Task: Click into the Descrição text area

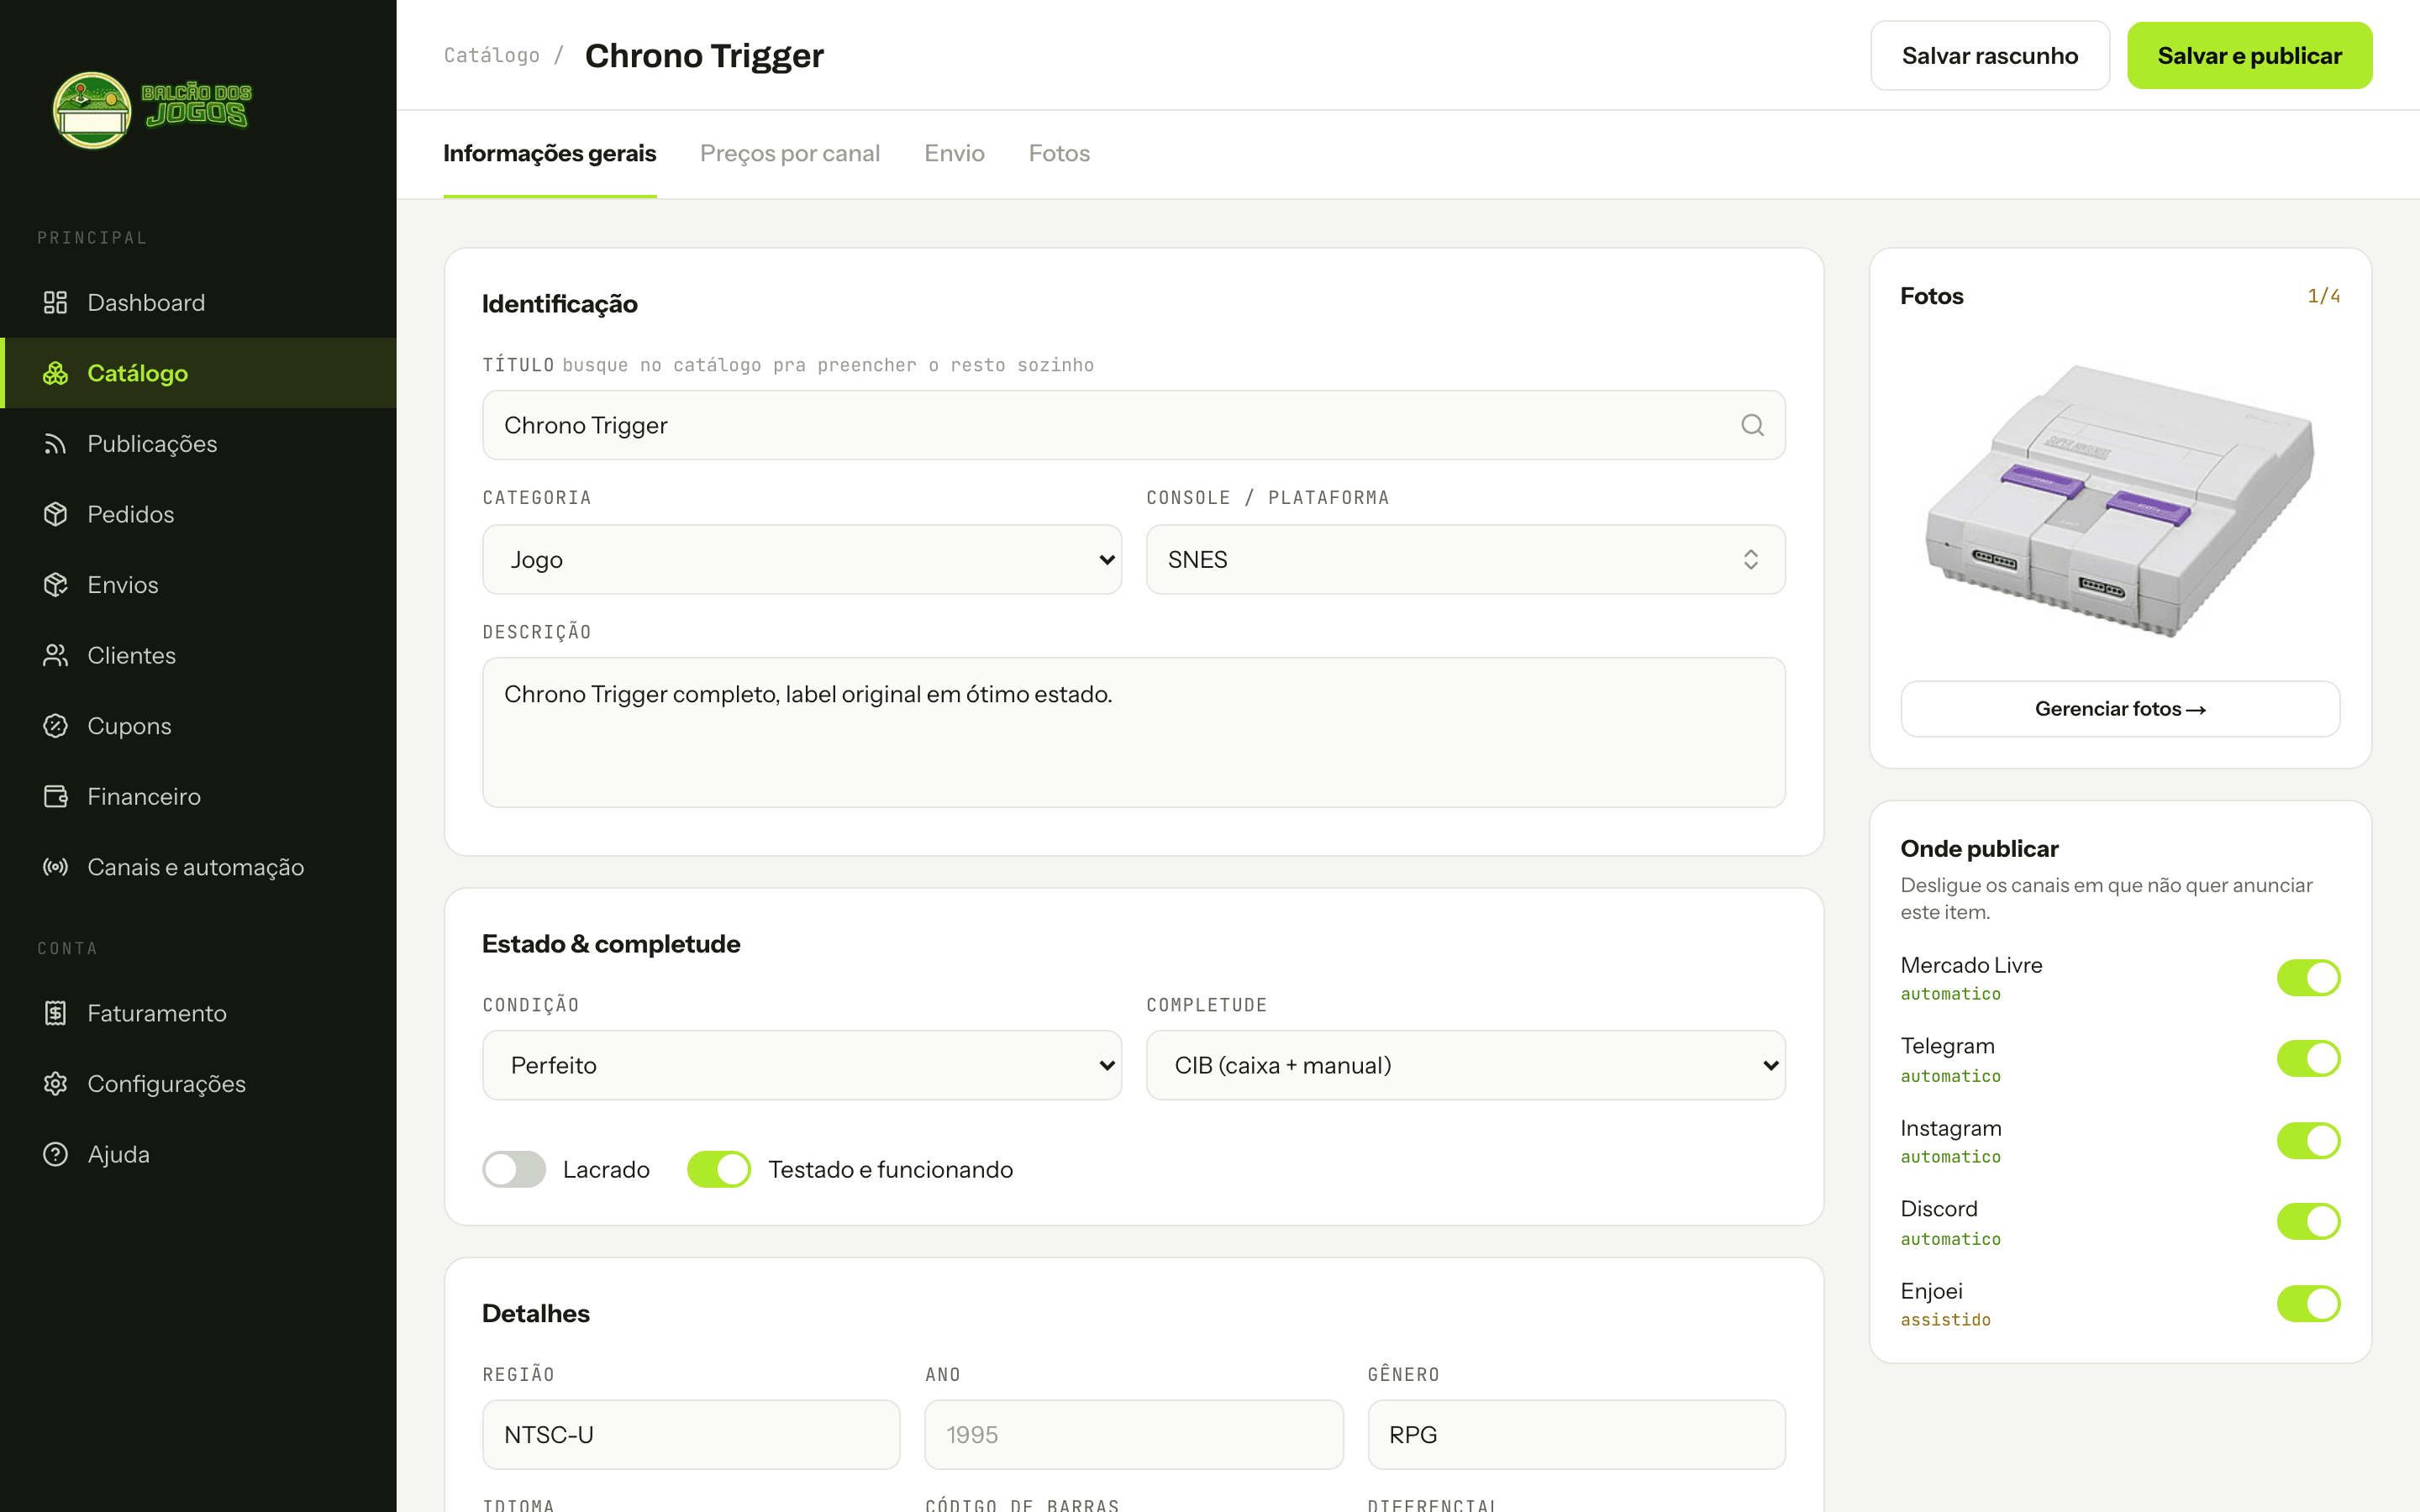Action: (x=1133, y=732)
